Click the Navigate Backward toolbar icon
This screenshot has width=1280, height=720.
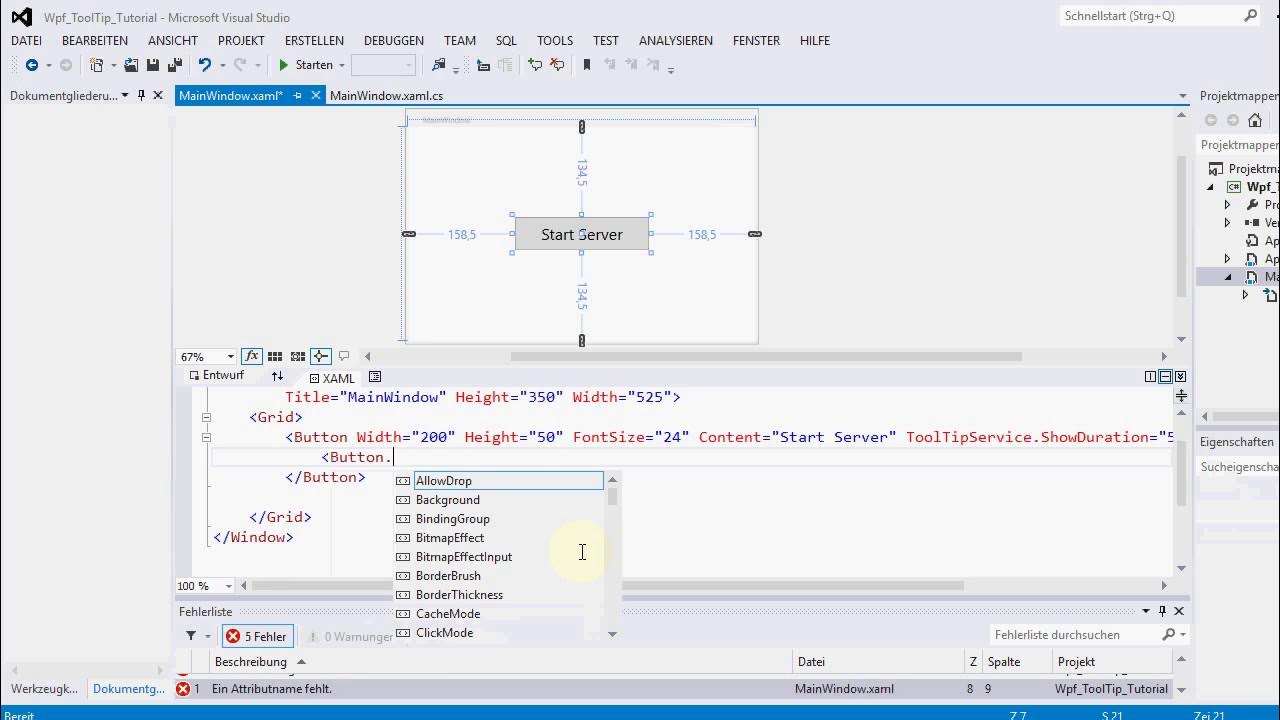(x=32, y=65)
